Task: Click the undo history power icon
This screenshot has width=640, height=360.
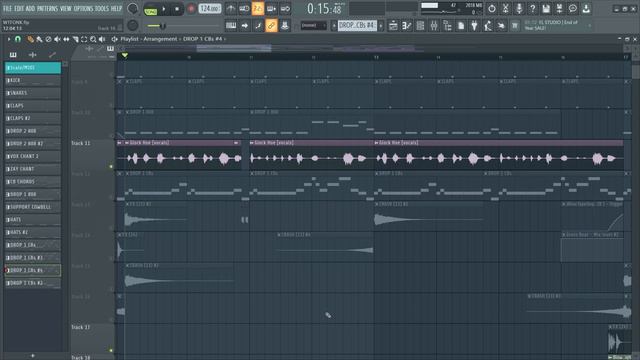Action: pyautogui.click(x=492, y=9)
